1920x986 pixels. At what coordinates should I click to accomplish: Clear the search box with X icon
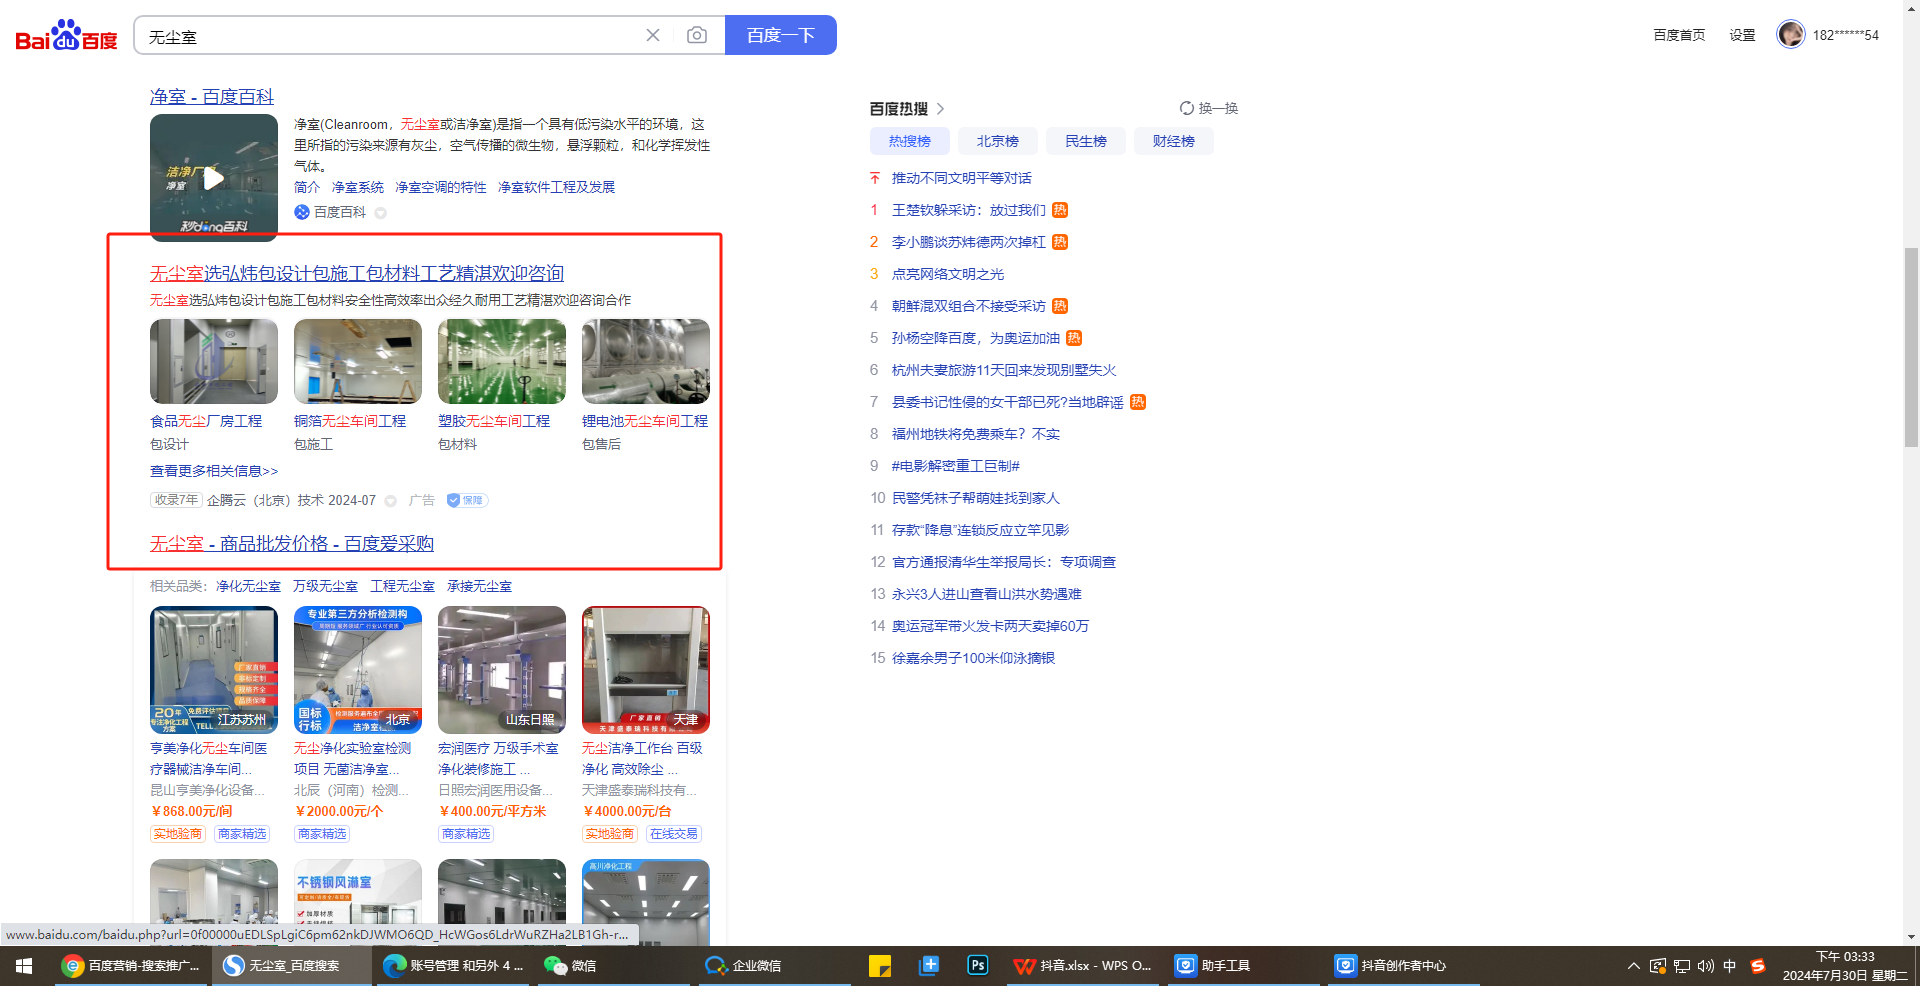tap(653, 36)
